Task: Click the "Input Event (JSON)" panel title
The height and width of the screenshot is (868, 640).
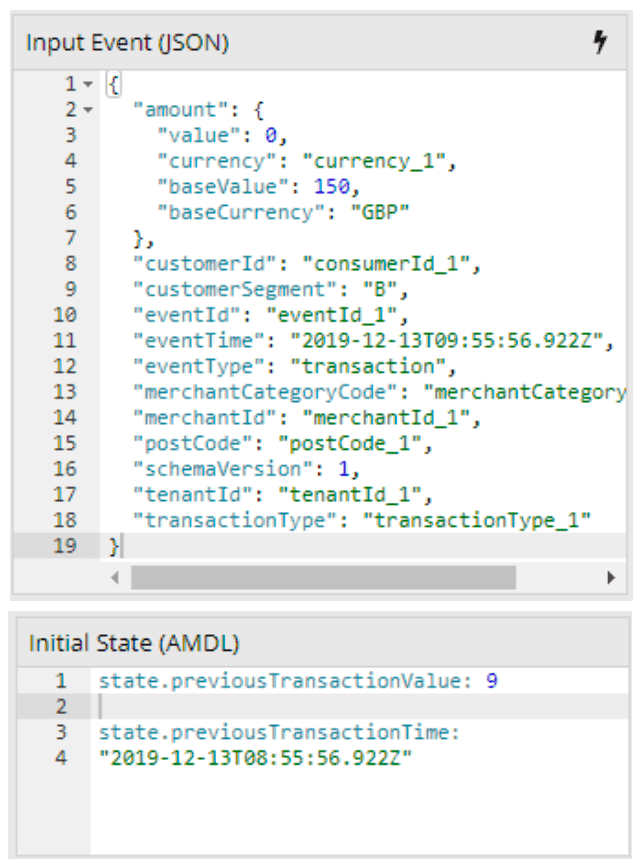Action: pyautogui.click(x=127, y=43)
